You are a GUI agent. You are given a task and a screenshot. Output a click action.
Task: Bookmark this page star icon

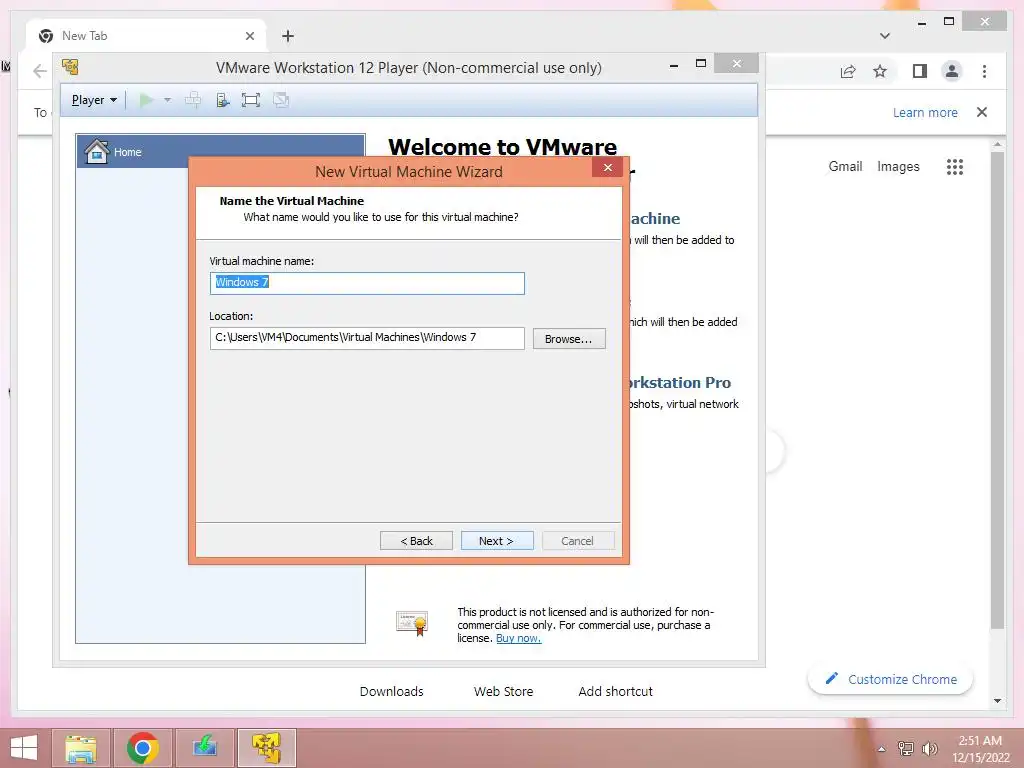(x=880, y=71)
